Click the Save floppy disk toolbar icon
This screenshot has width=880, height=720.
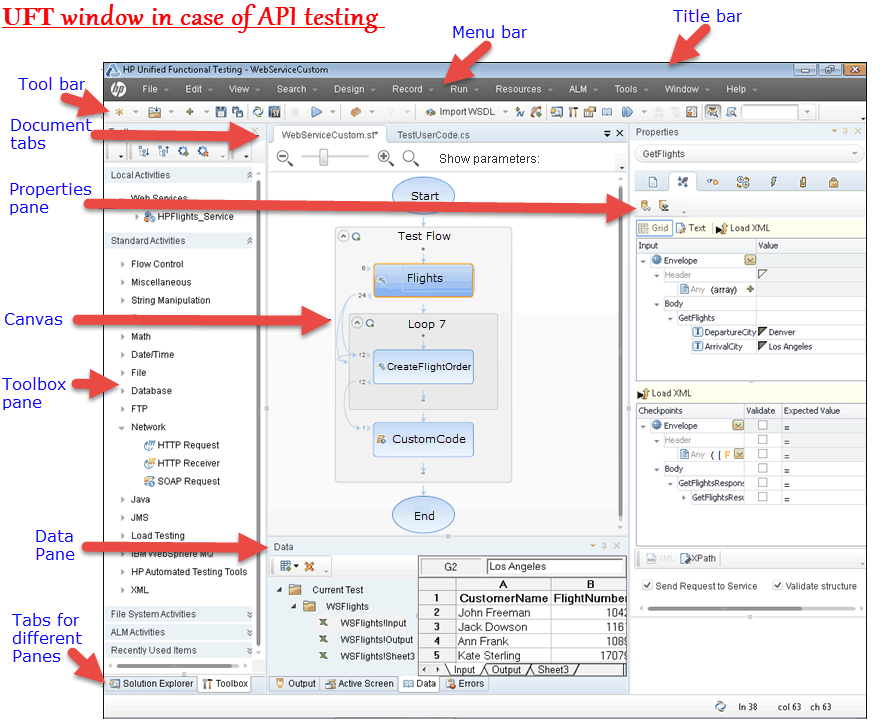click(221, 112)
